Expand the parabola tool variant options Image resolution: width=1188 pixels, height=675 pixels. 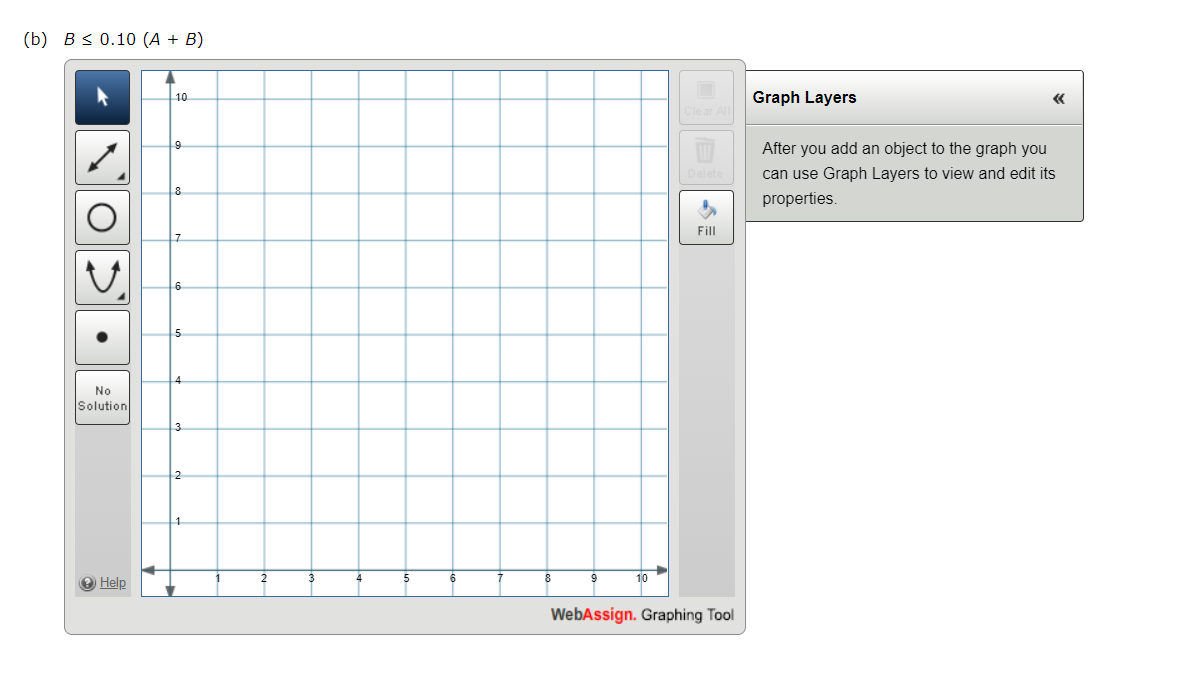[x=122, y=296]
